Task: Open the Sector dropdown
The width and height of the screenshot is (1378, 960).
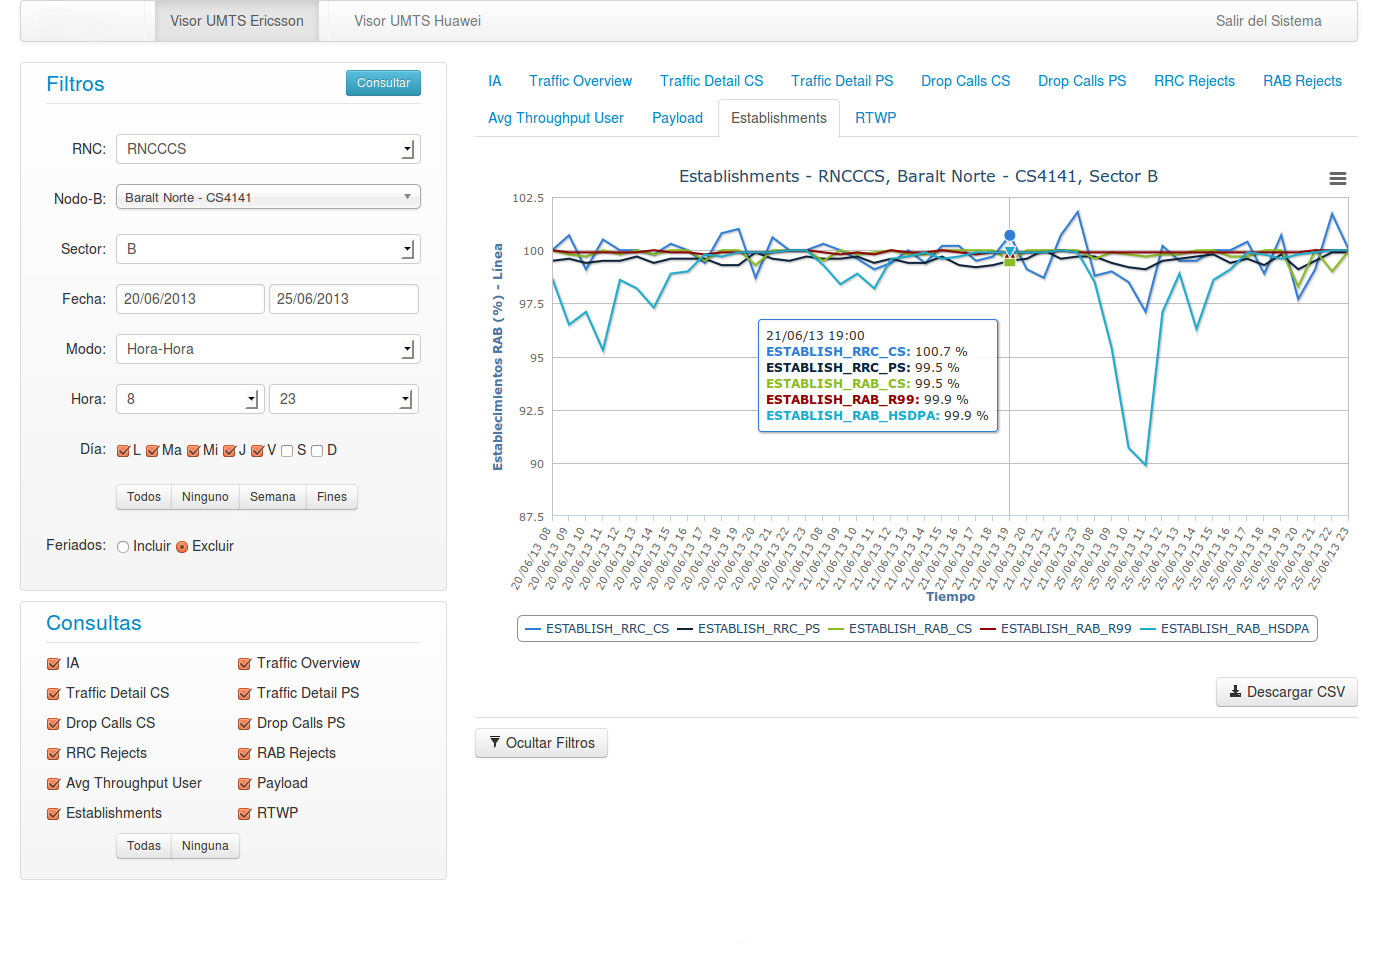Action: pyautogui.click(x=268, y=249)
